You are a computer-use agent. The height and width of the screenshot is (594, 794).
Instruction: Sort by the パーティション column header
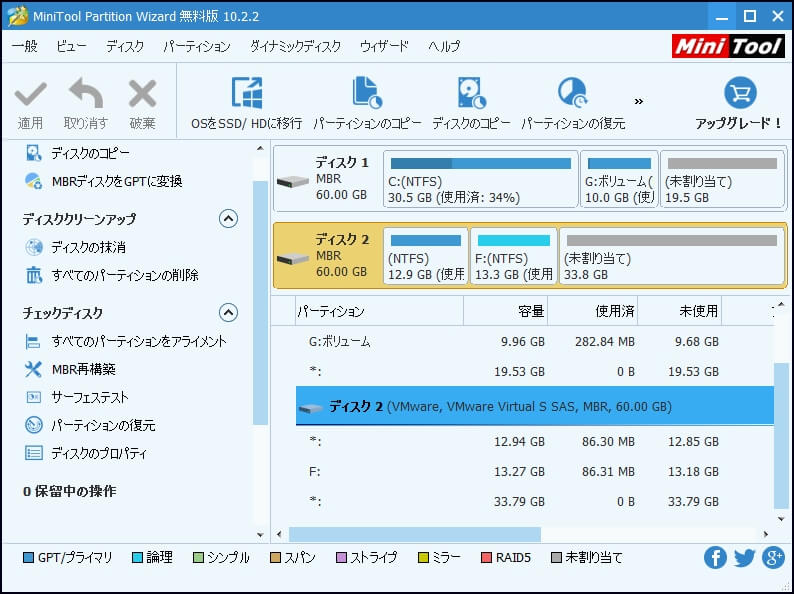pos(379,311)
